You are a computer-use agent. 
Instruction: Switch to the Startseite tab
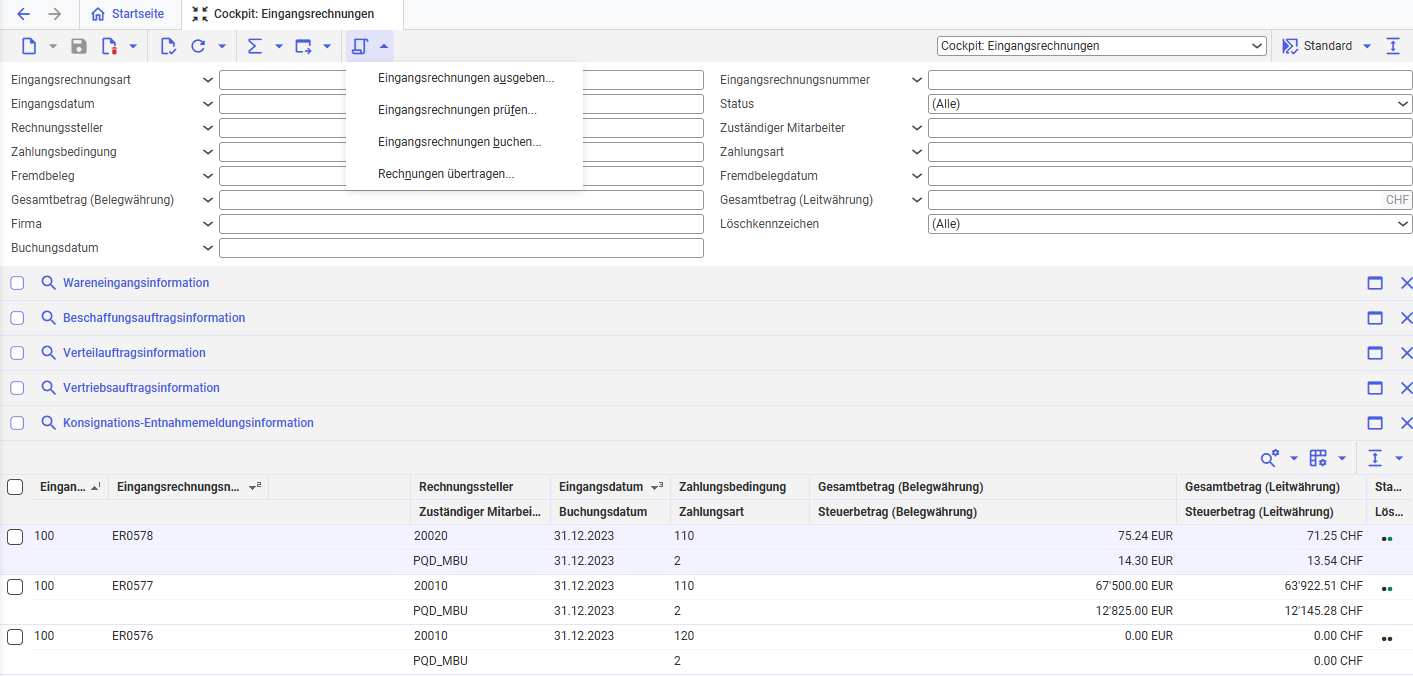[127, 14]
